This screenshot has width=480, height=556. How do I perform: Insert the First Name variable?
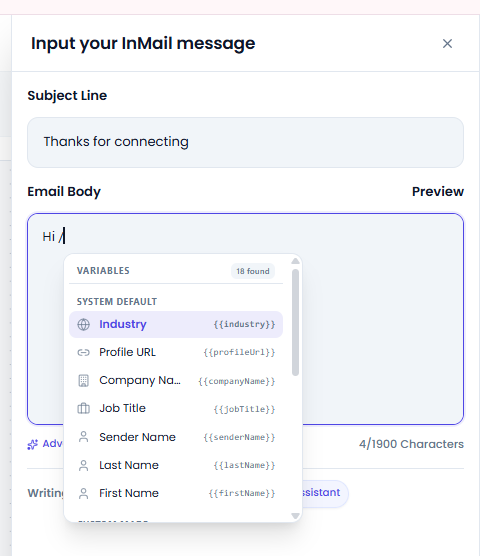[176, 493]
